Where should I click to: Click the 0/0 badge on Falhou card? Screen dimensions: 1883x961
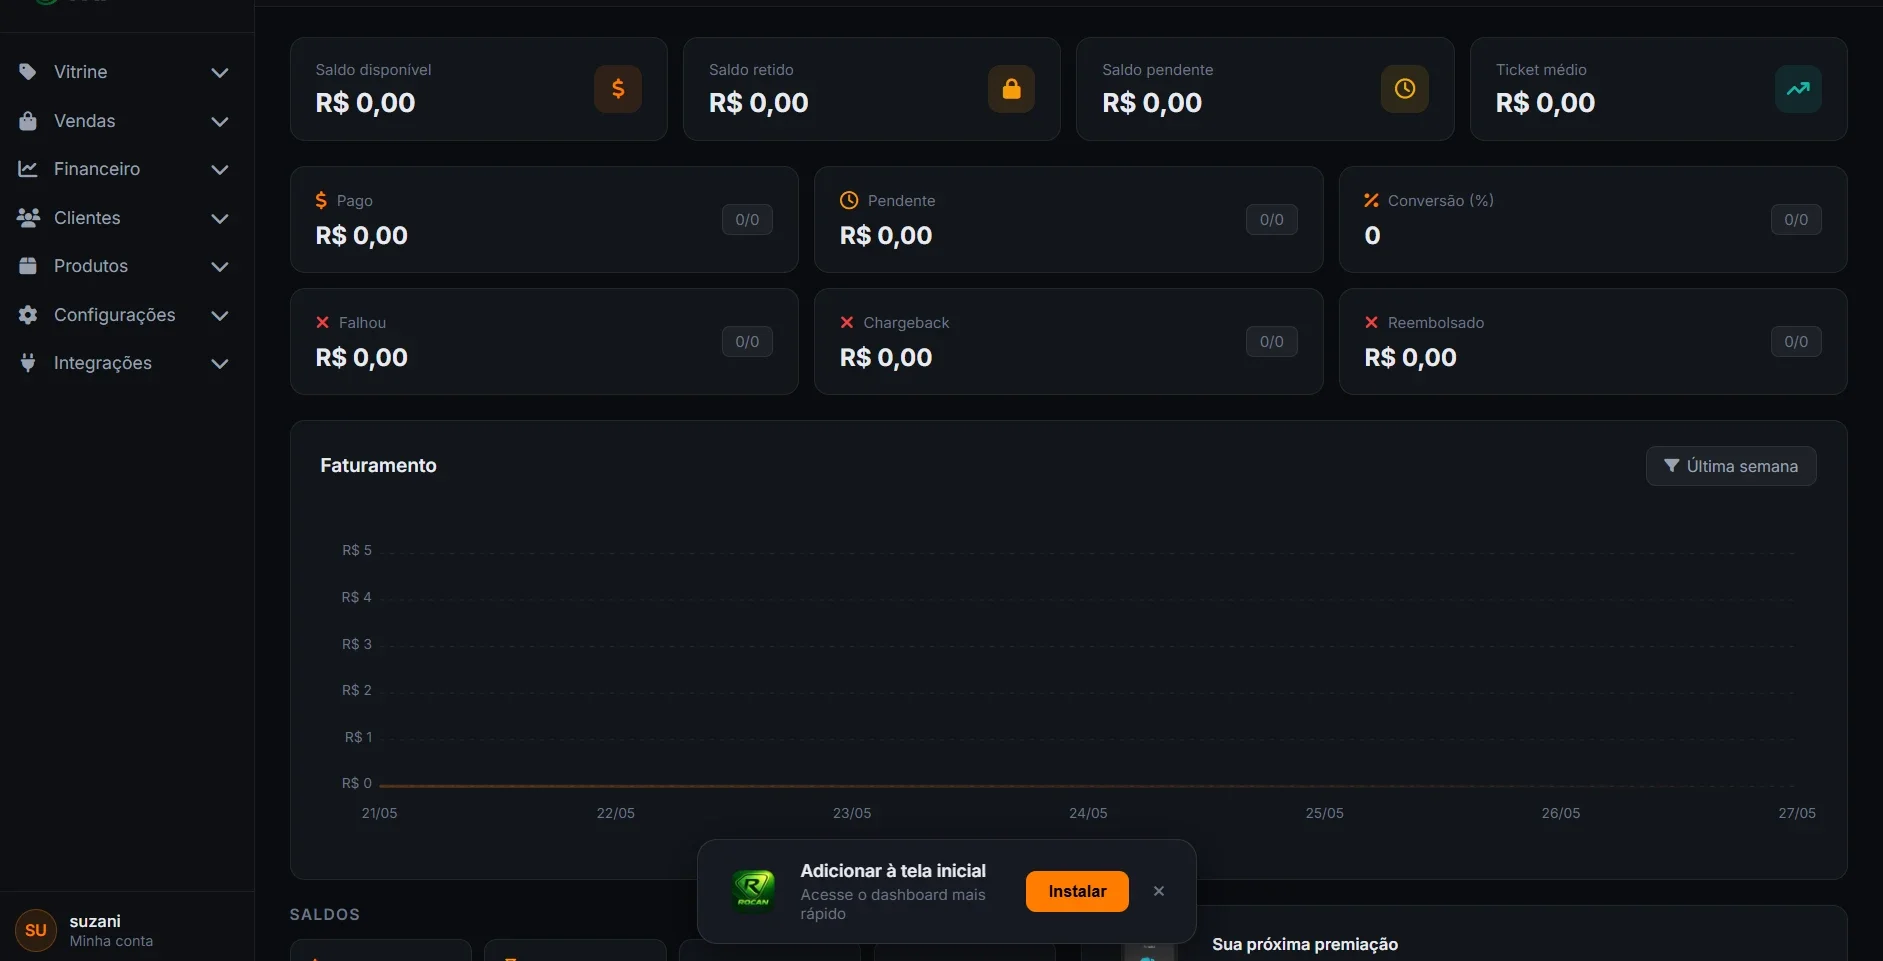click(747, 342)
